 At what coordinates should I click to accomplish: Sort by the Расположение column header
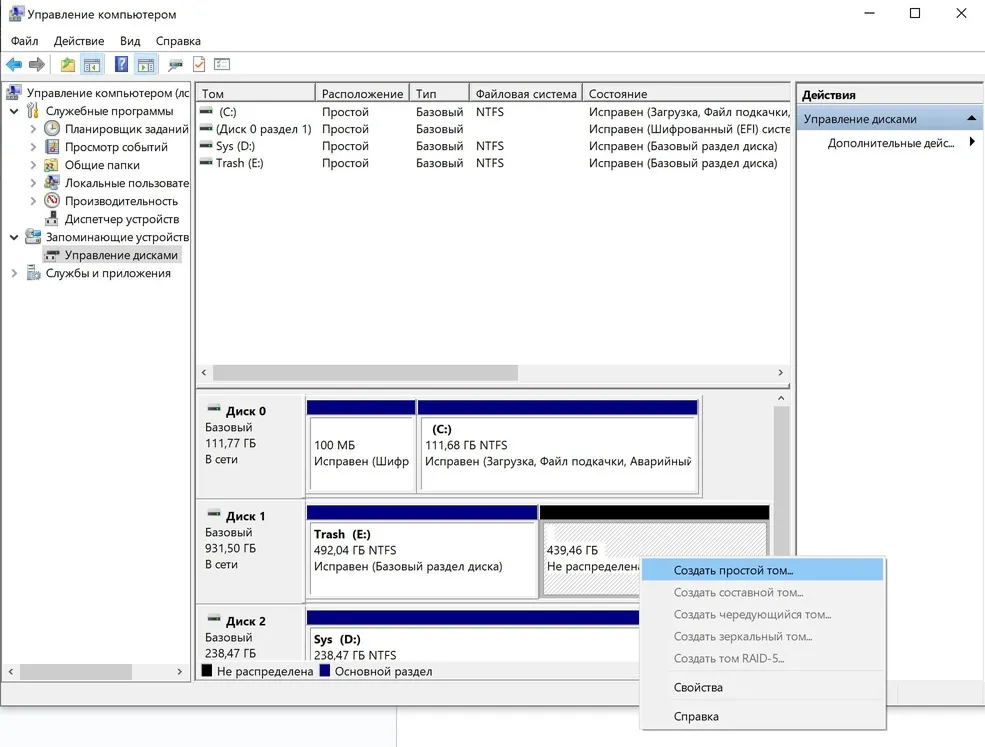362,93
